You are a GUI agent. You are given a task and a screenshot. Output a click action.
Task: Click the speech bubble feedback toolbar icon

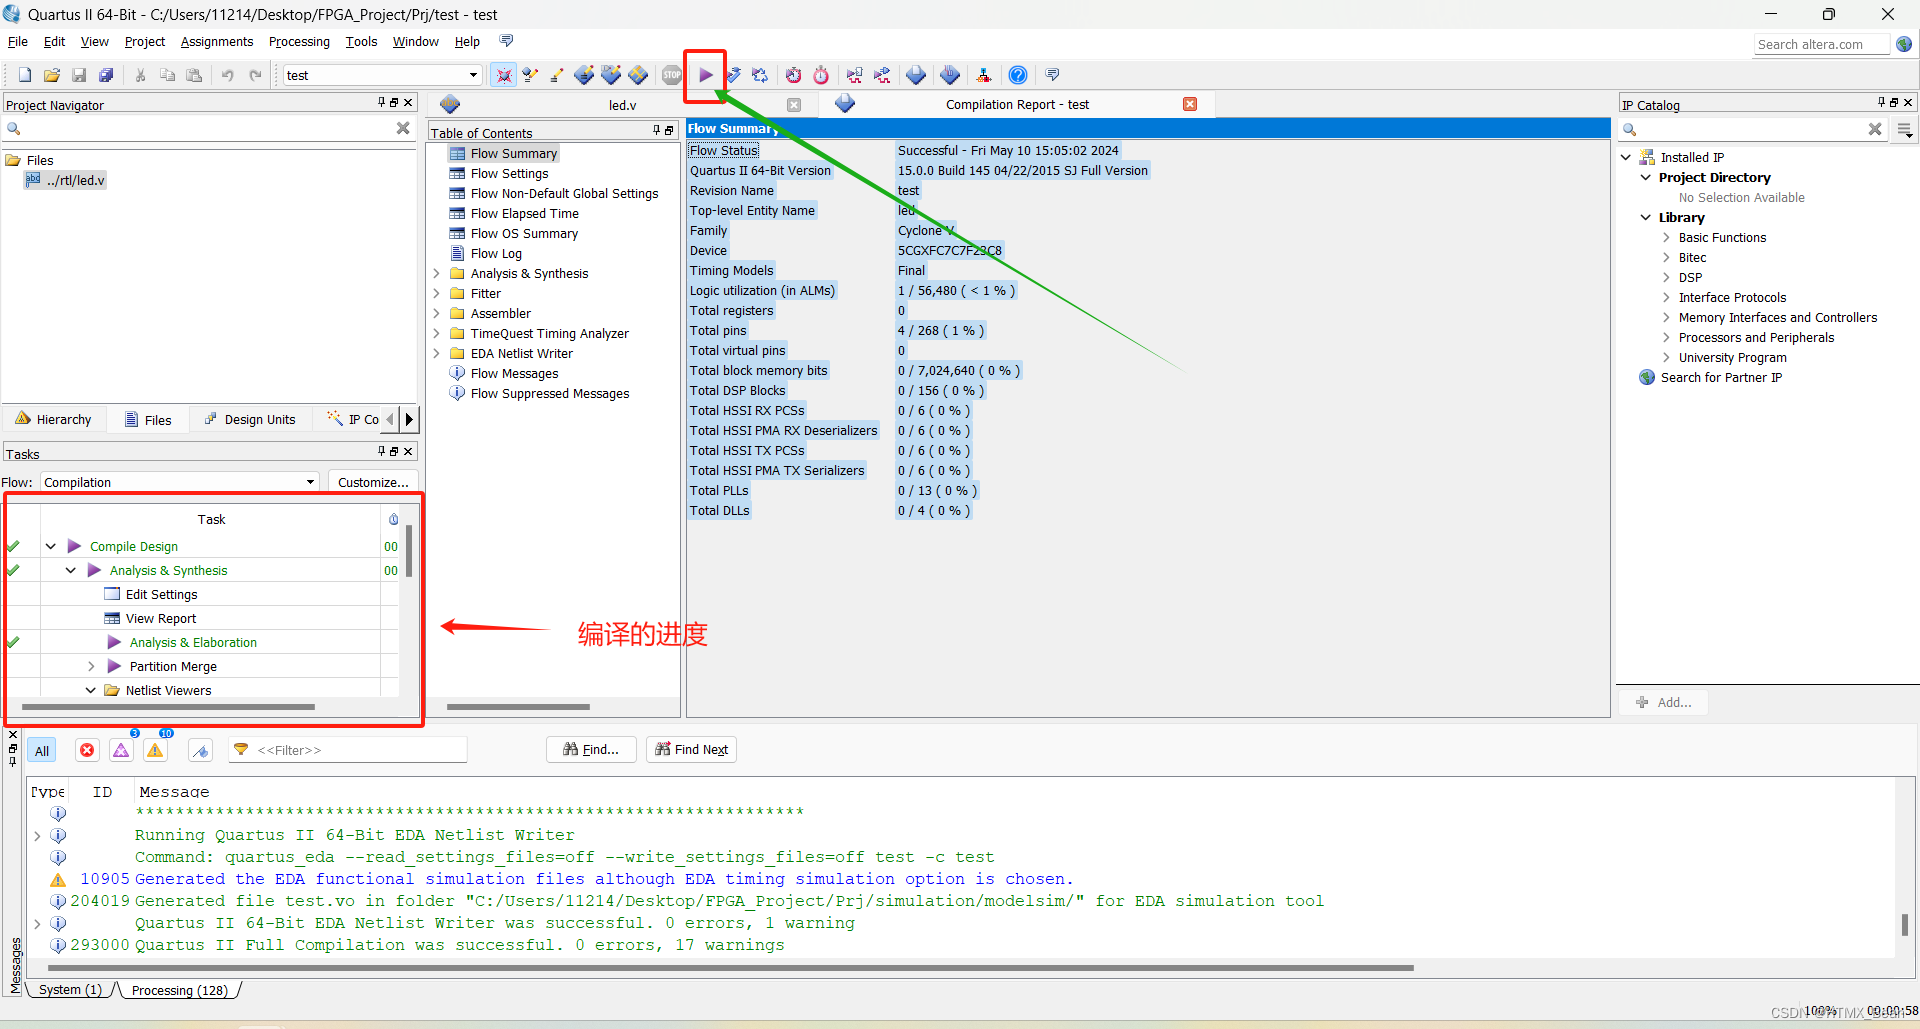pos(1052,75)
